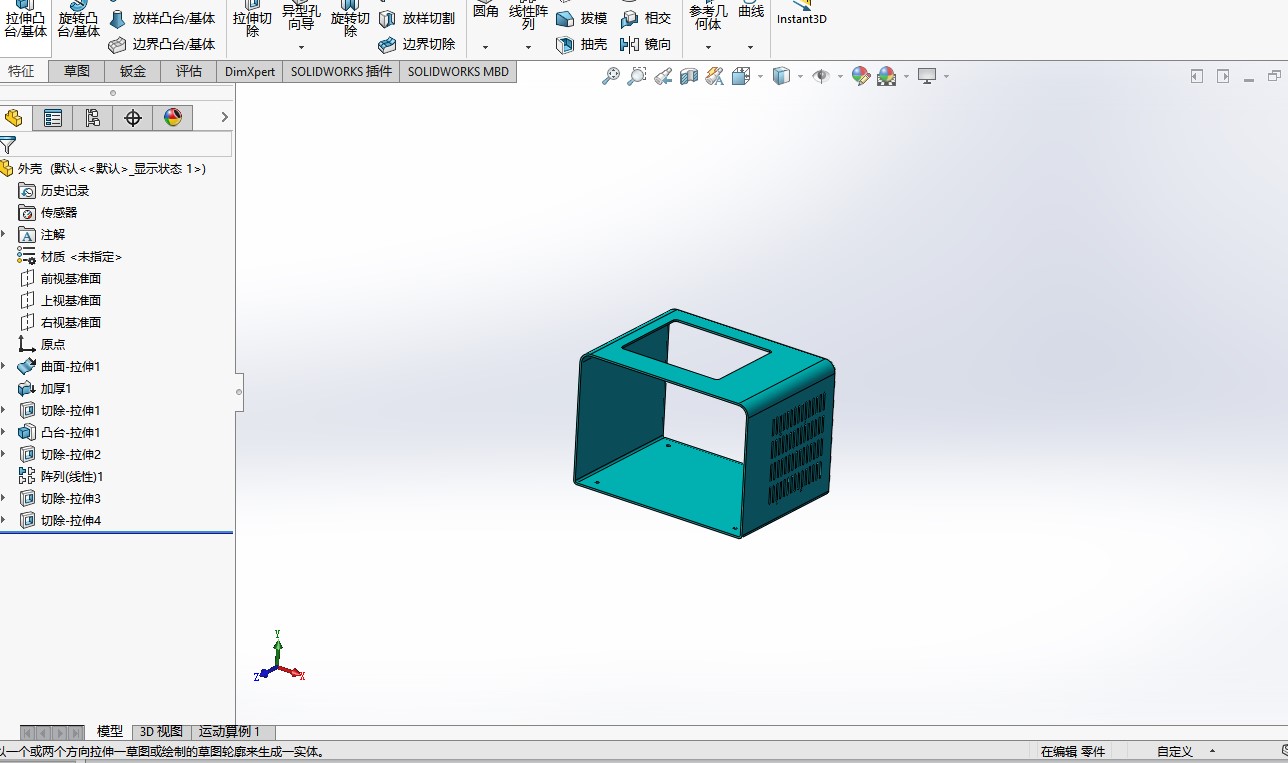Click Apply Scene icon in view toolbar
Viewport: 1288px width, 763px height.
pos(886,76)
